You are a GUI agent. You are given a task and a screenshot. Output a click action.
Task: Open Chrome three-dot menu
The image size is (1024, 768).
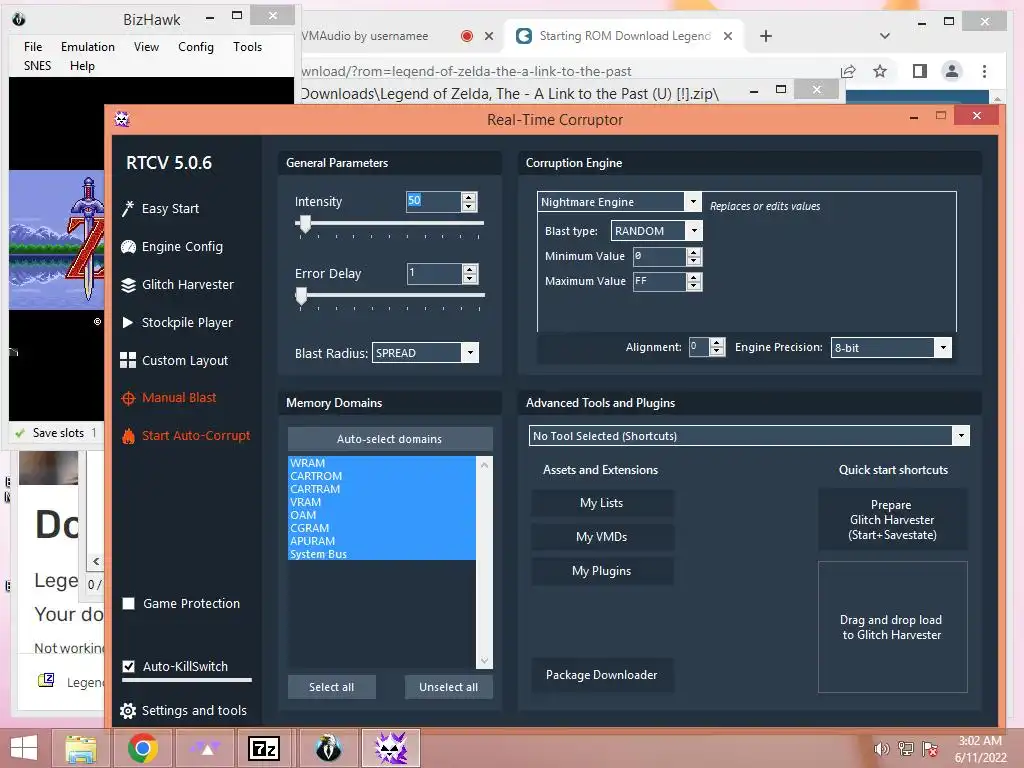click(x=984, y=71)
